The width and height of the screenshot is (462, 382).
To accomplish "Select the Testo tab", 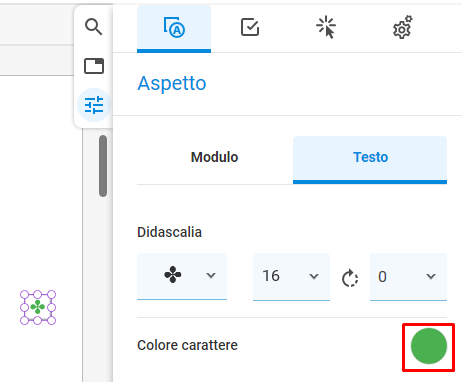I will [370, 157].
